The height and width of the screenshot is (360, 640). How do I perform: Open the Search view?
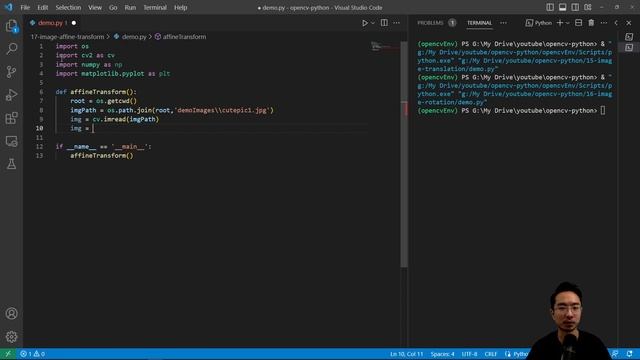tap(11, 49)
